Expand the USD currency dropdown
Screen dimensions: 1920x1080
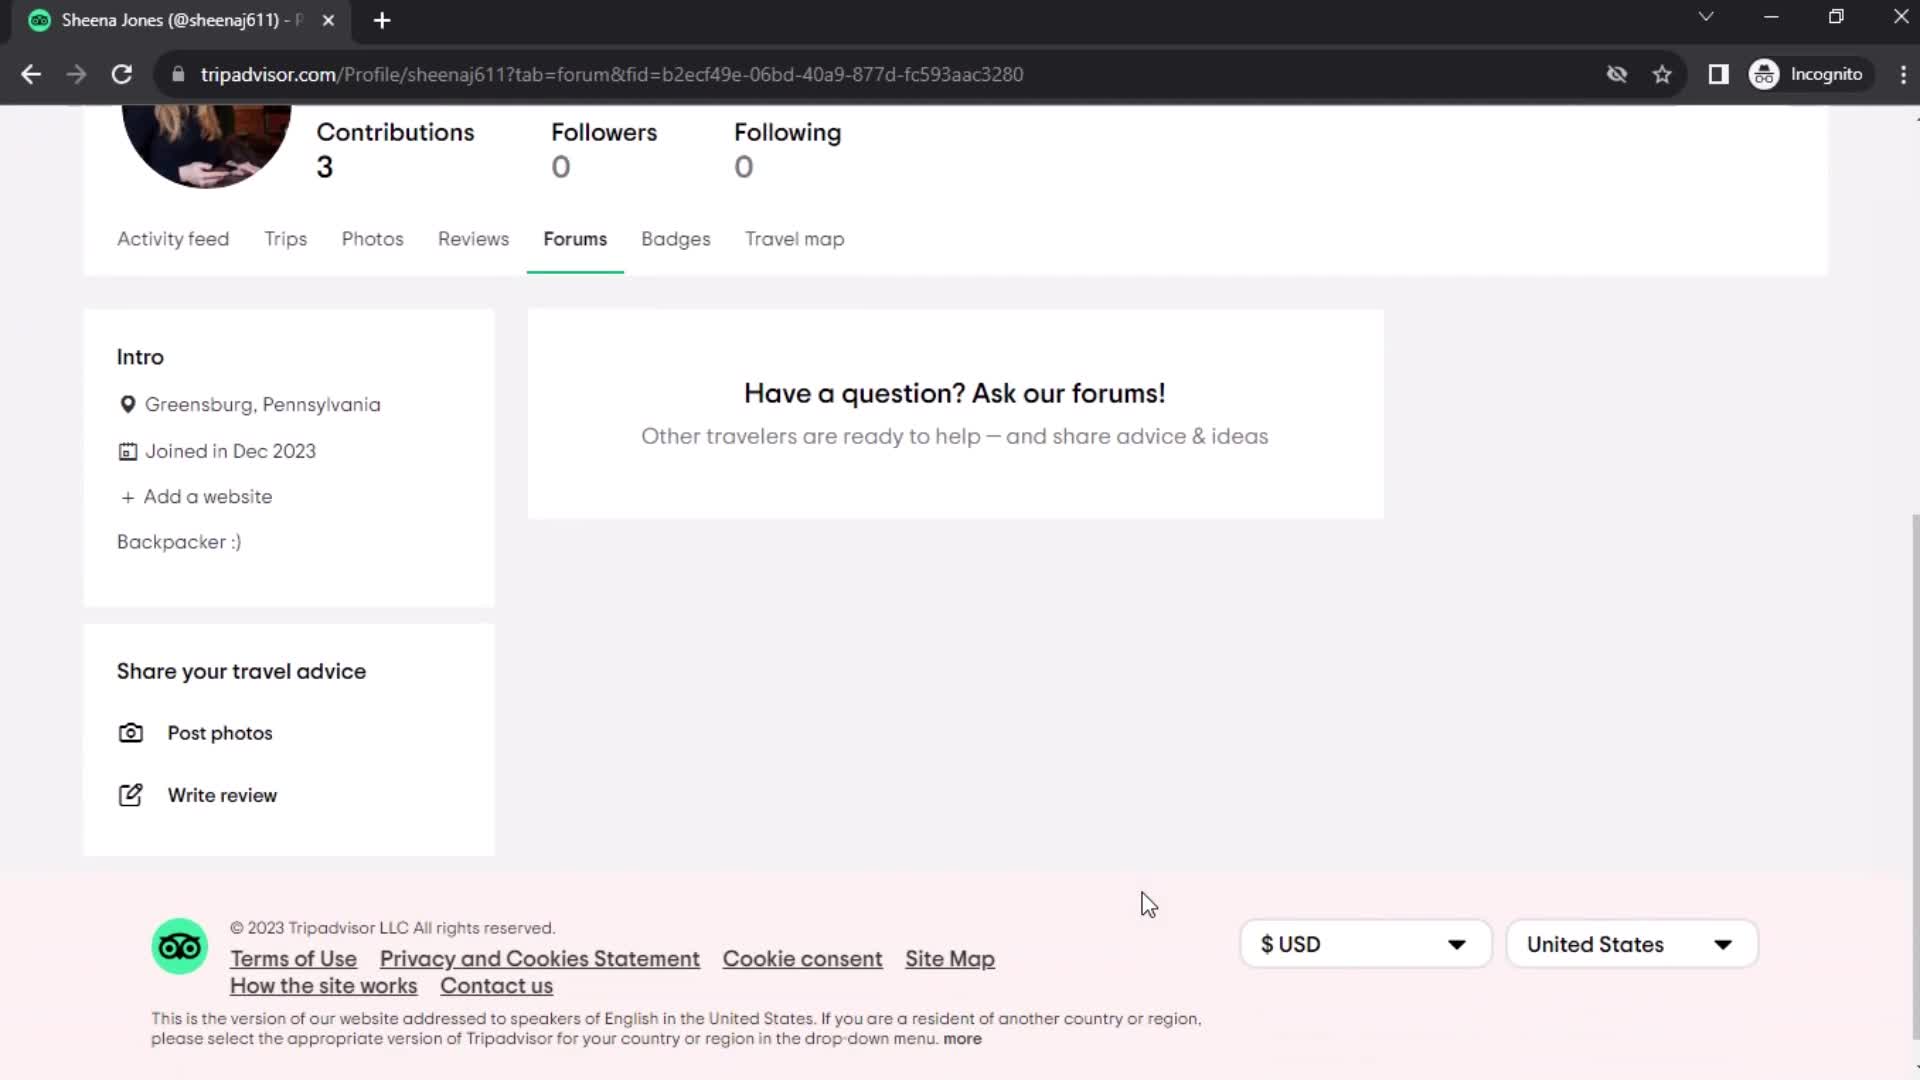(x=1366, y=944)
